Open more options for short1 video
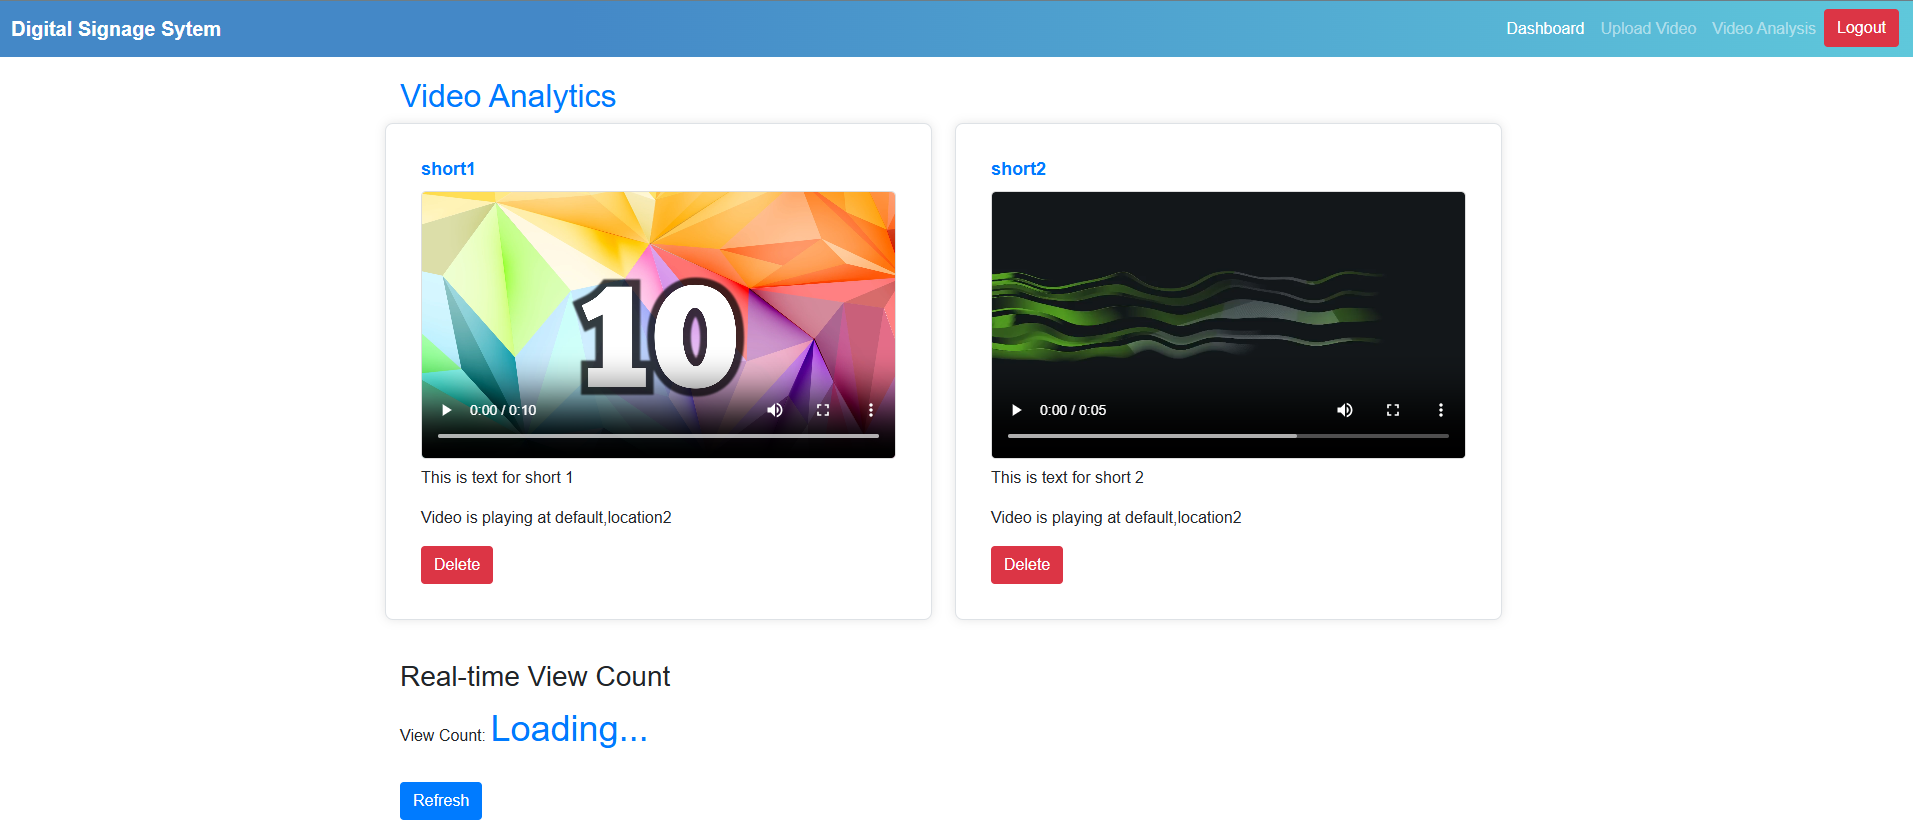Viewport: 1913px width, 826px height. coord(871,410)
